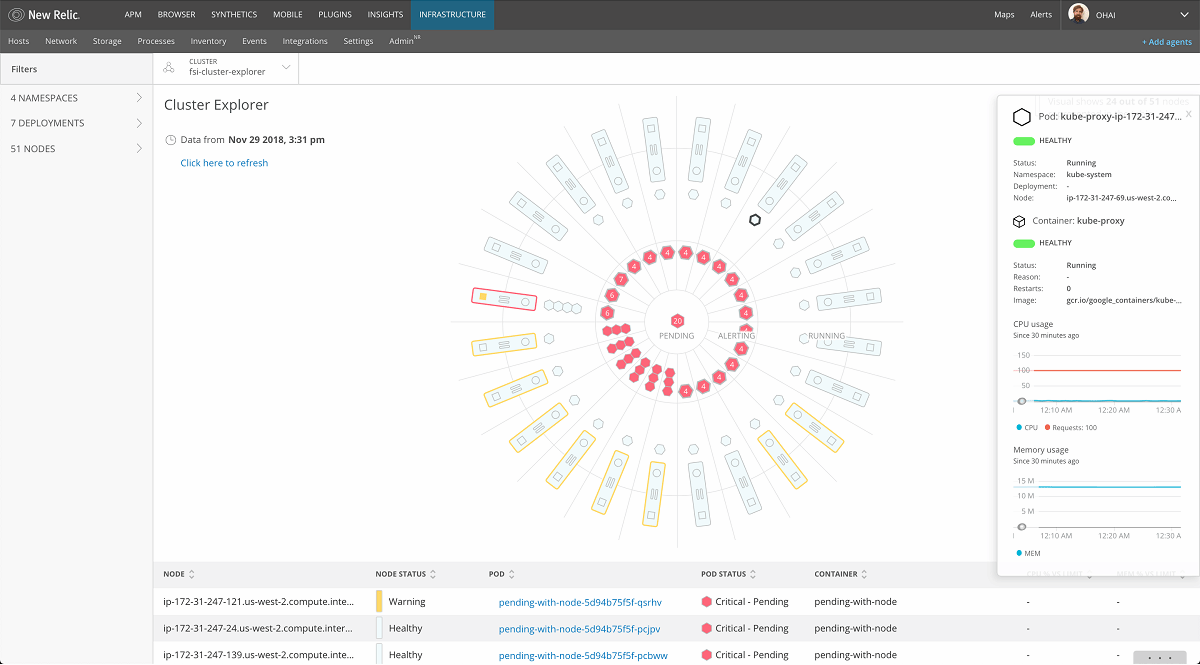Select the black-outlined highlighted pod hexagon

(755, 219)
